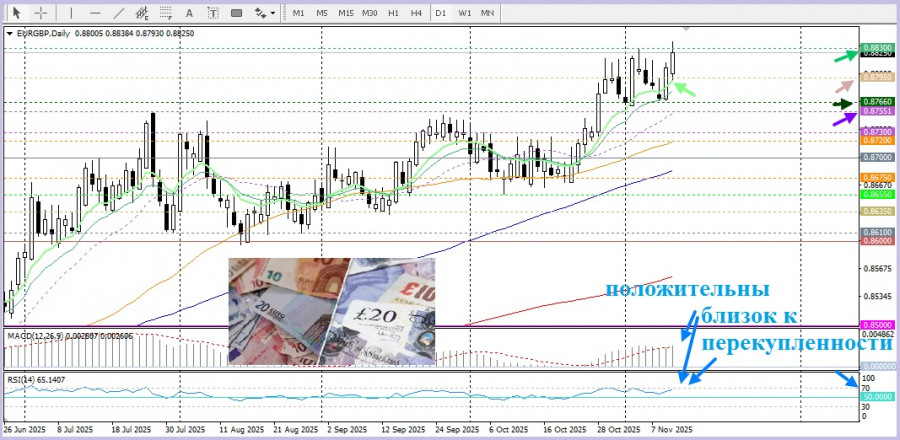The height and width of the screenshot is (440, 900).
Task: Click the text label 'T' tool
Action: pos(213,13)
